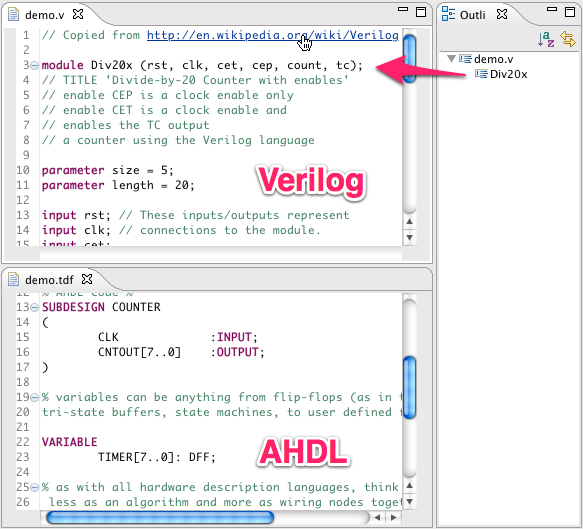The width and height of the screenshot is (583, 529).
Task: Click the demo.tdf file icon on tab
Action: (x=13, y=279)
